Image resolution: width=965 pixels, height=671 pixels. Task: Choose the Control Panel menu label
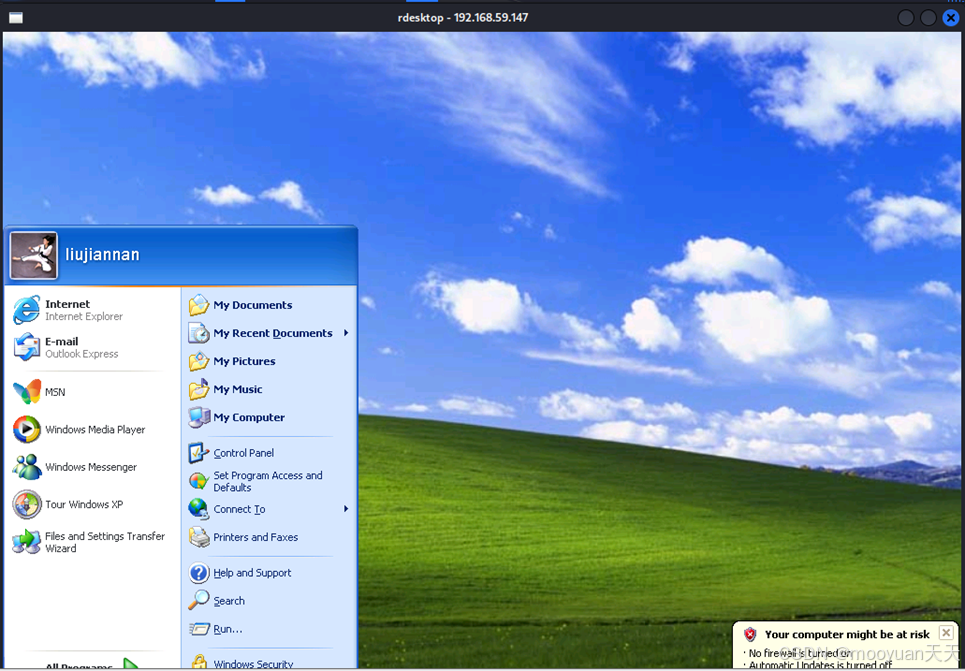pyautogui.click(x=244, y=452)
